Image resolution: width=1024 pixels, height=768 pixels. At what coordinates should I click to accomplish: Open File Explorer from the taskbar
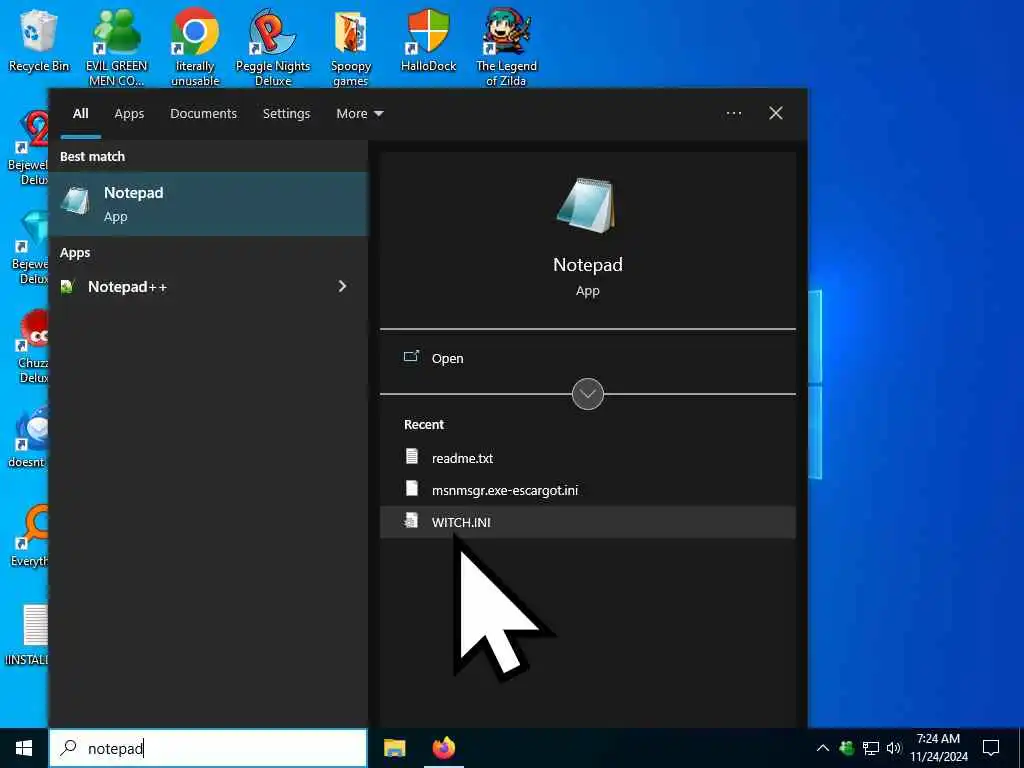394,748
